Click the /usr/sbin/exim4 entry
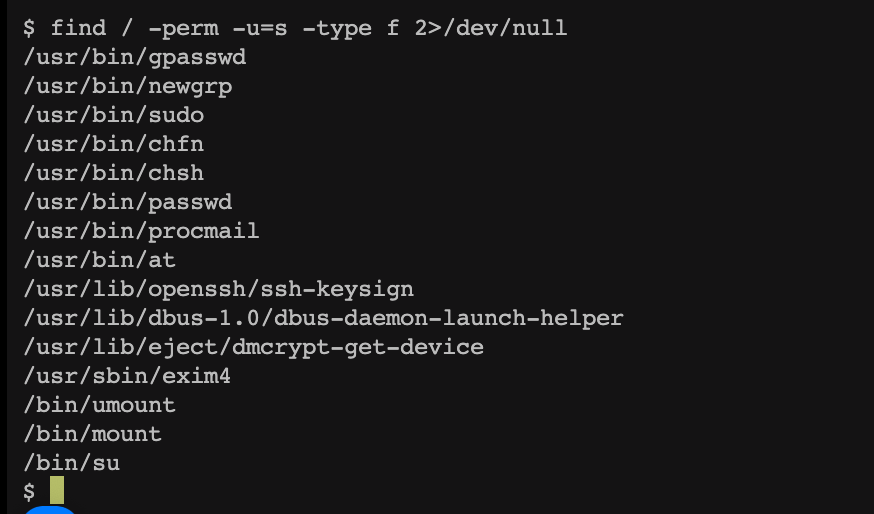This screenshot has height=514, width=874. [x=127, y=376]
